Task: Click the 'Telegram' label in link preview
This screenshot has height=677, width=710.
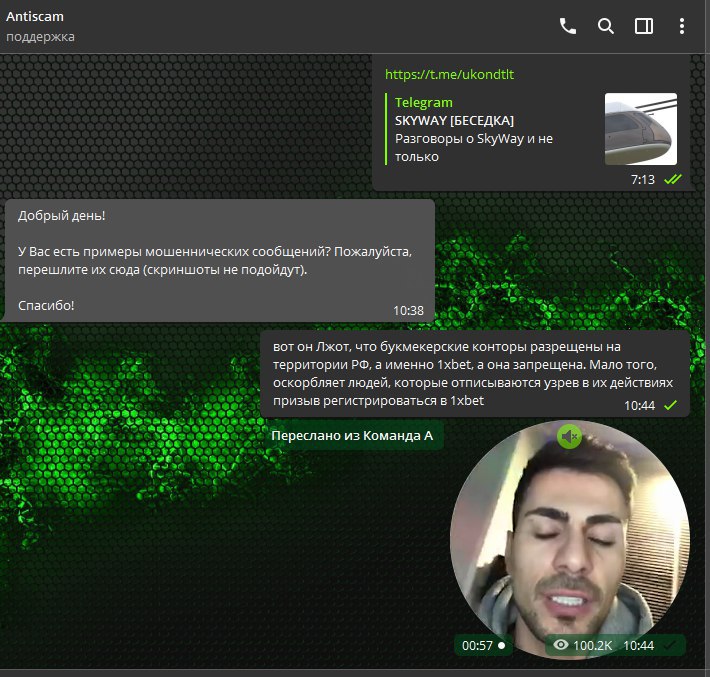Action: [x=423, y=102]
